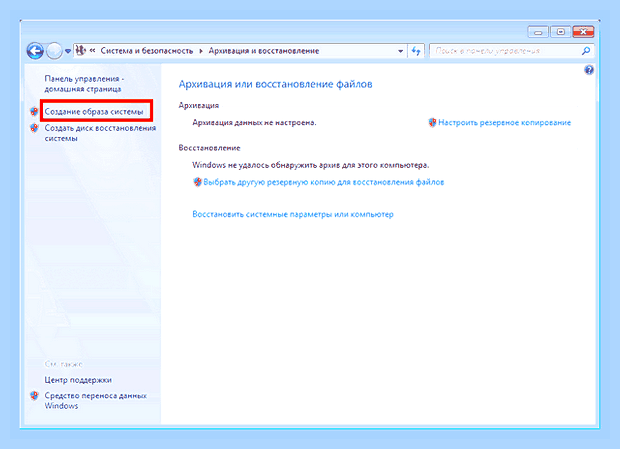Screen dimensions: 620x449
Task: Click shield icon beside 'Создать диск восстановления системы'
Action: click(34, 128)
